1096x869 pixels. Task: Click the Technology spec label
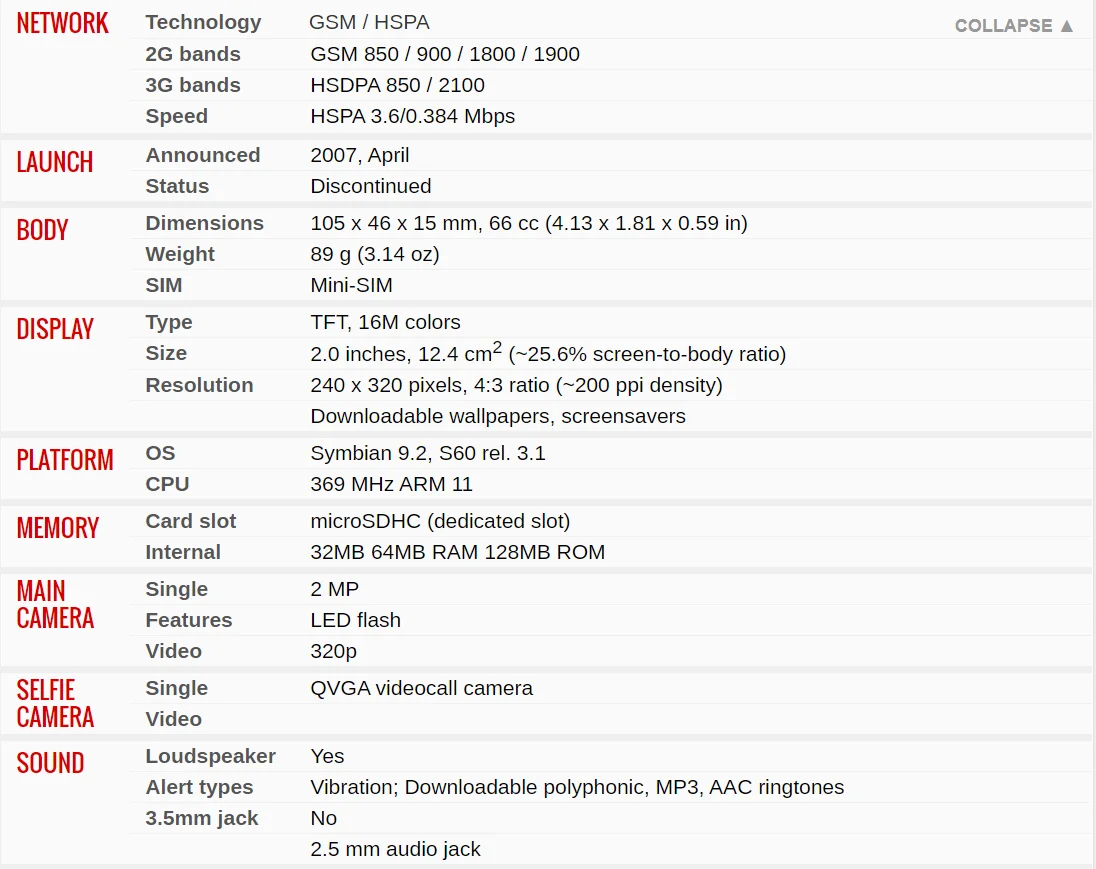pos(203,22)
